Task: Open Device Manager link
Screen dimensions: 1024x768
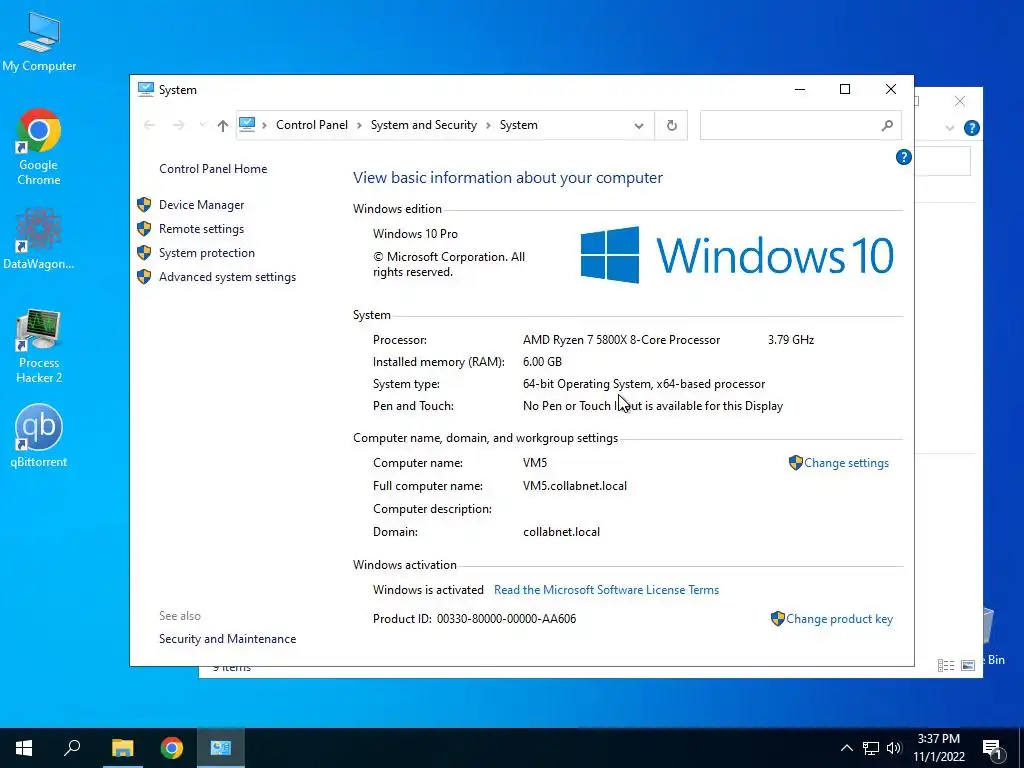Action: [201, 204]
